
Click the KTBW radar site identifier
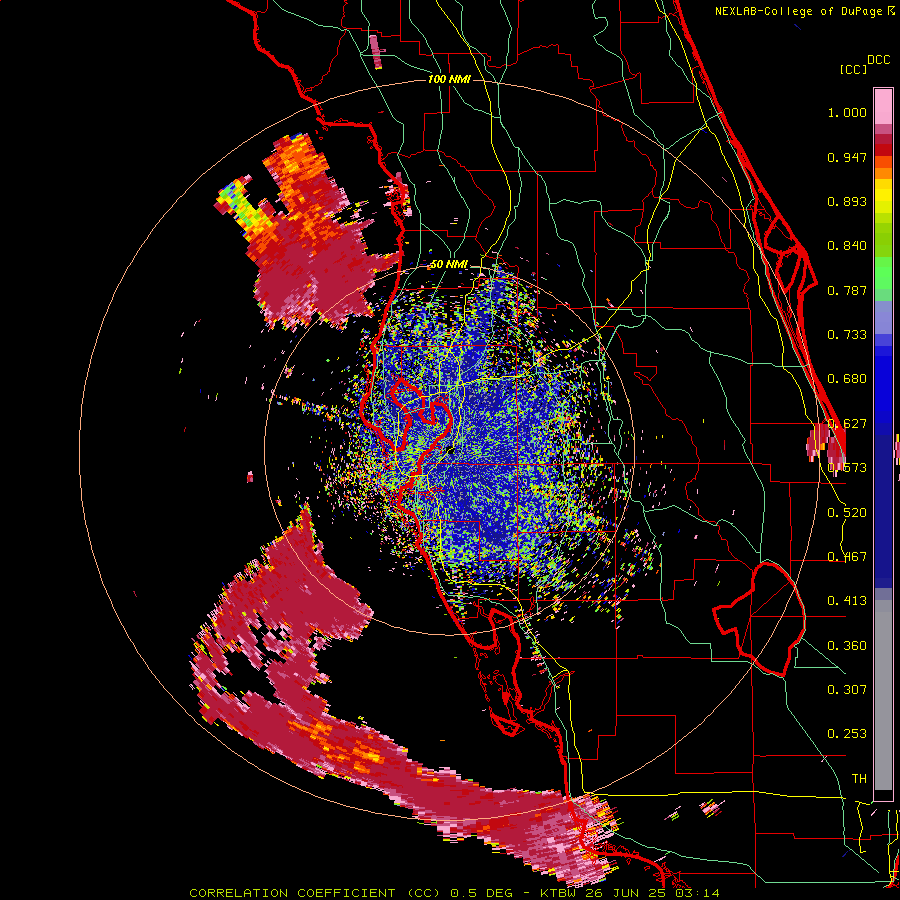point(560,893)
